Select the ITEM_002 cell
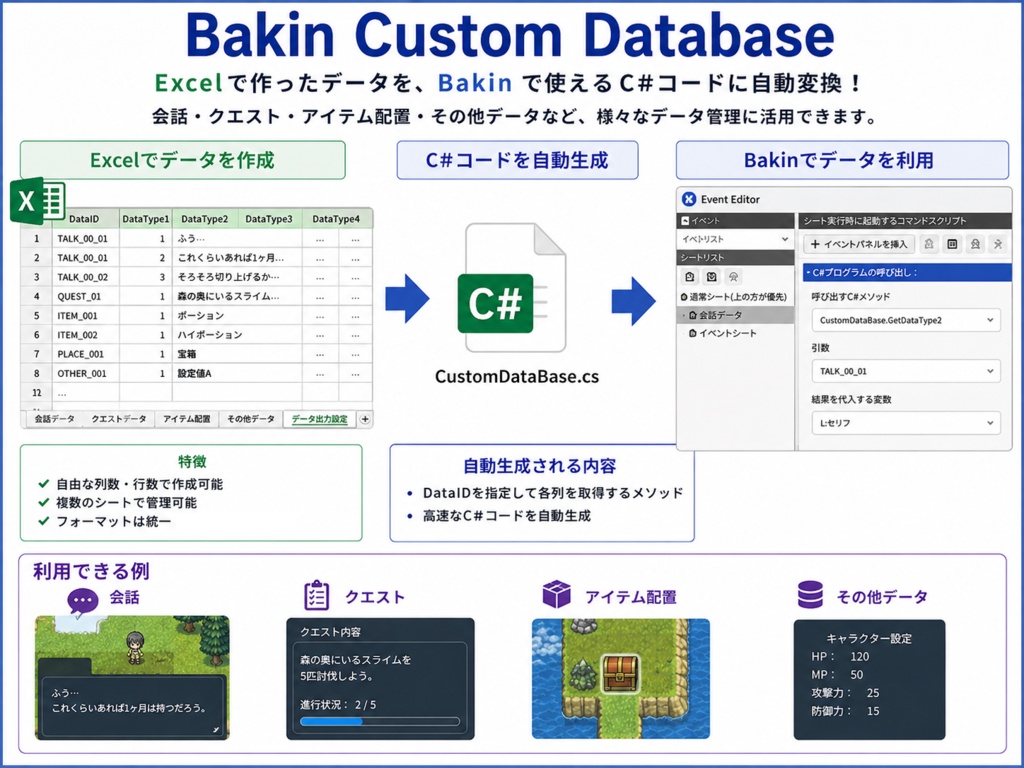The height and width of the screenshot is (768, 1024). [86, 335]
